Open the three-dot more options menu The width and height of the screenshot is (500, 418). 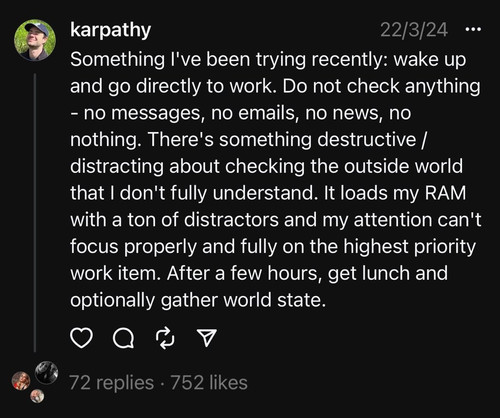(x=473, y=30)
